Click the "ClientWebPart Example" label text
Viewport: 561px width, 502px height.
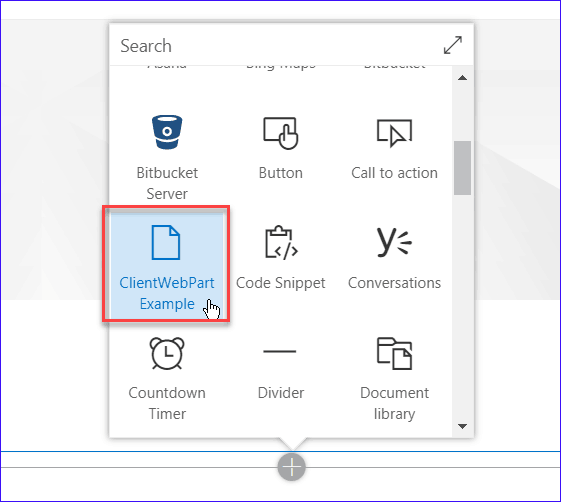pos(167,293)
